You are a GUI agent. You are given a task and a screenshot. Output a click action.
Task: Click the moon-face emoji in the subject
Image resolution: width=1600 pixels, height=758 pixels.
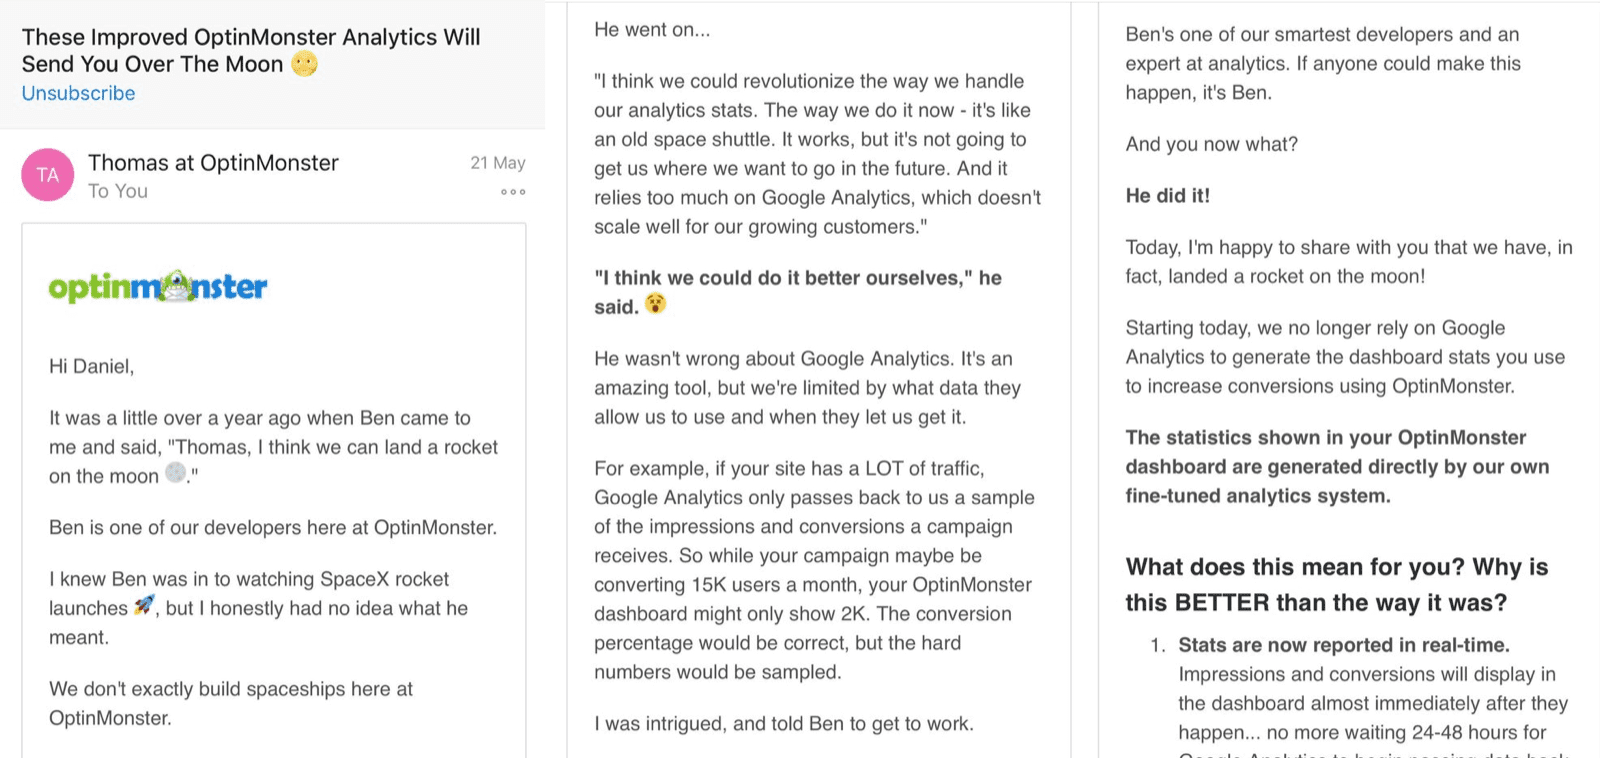pyautogui.click(x=305, y=64)
